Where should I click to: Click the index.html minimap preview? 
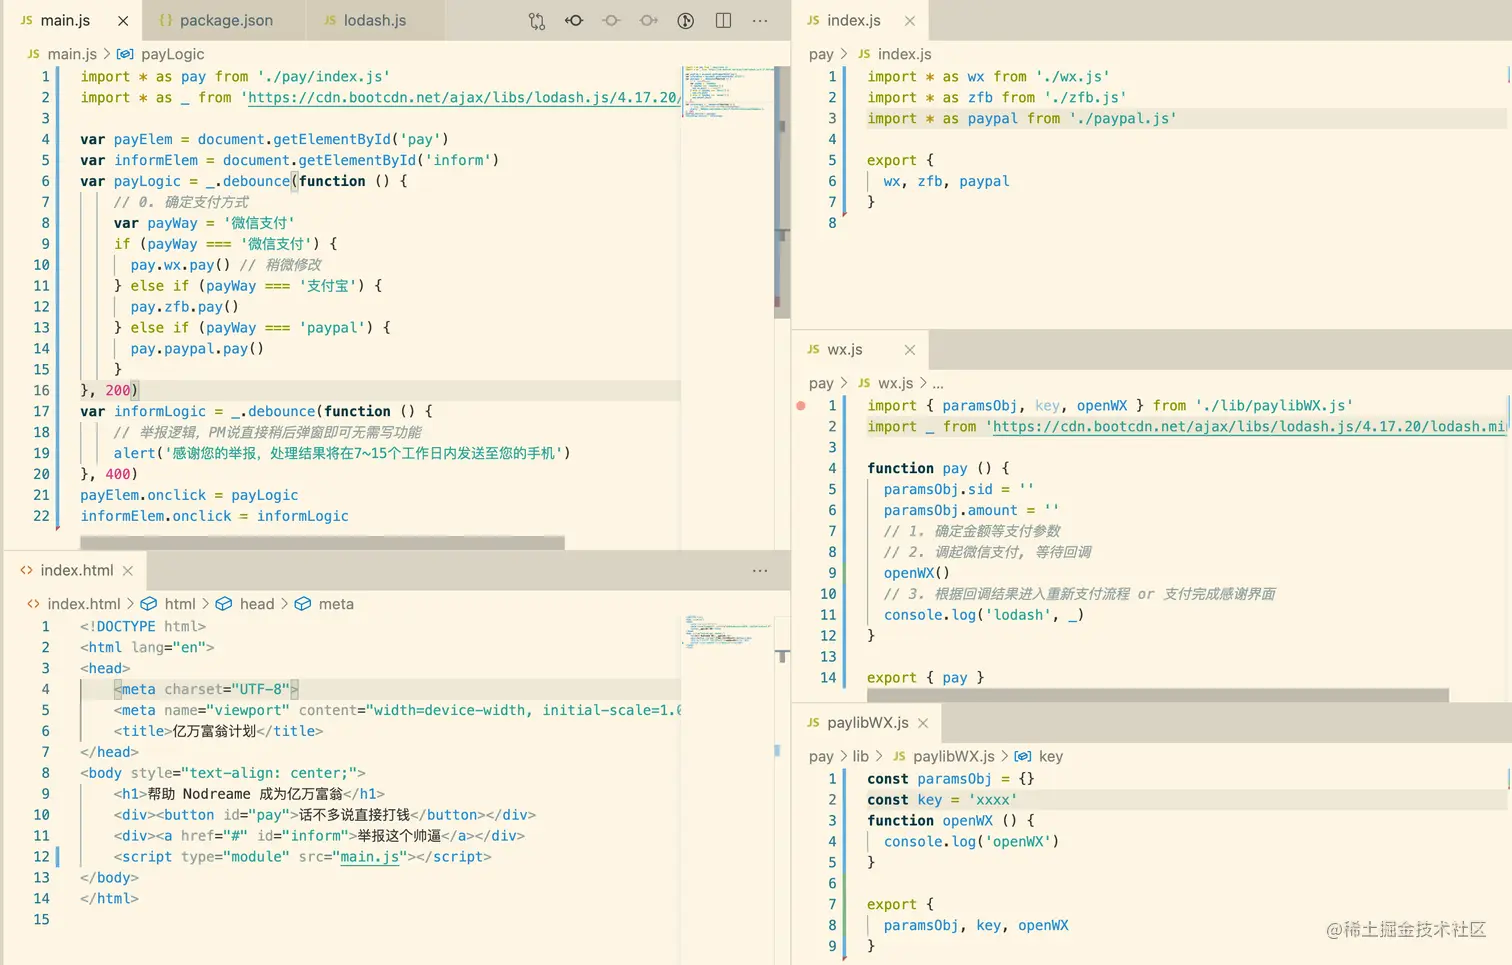coord(728,631)
